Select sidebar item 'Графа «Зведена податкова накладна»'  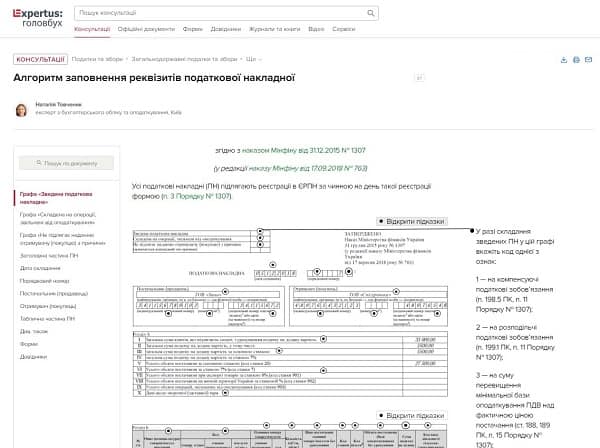click(56, 198)
